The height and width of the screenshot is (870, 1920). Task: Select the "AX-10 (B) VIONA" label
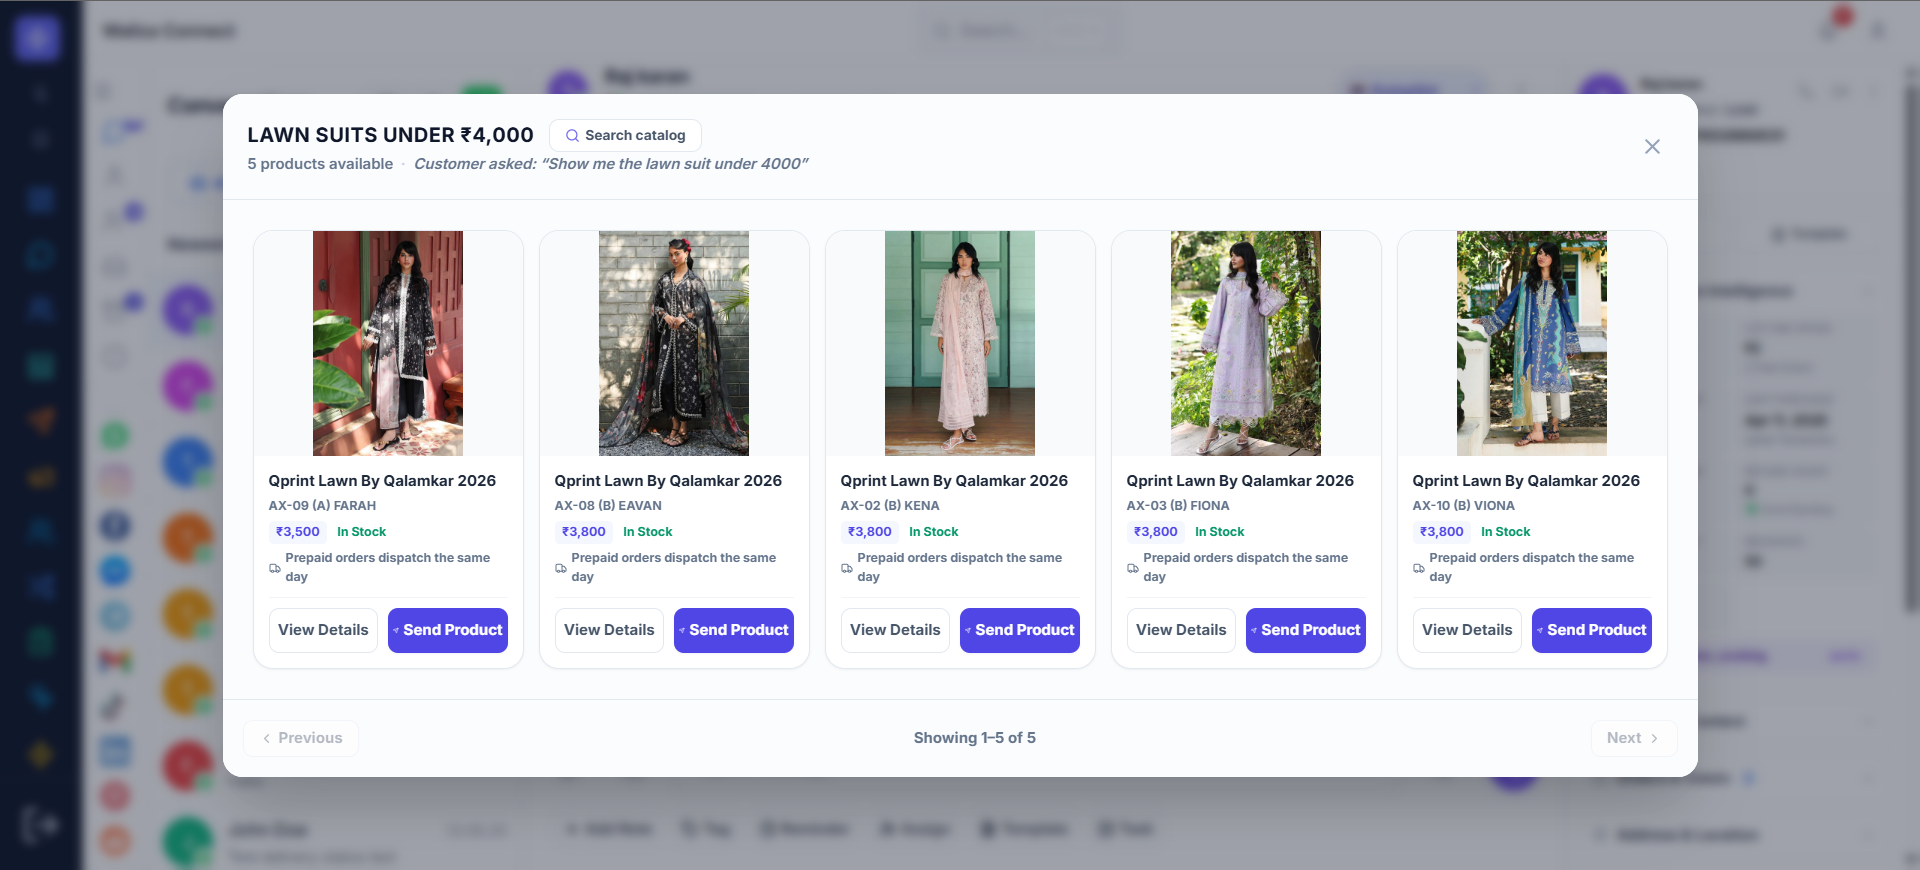click(x=1463, y=506)
